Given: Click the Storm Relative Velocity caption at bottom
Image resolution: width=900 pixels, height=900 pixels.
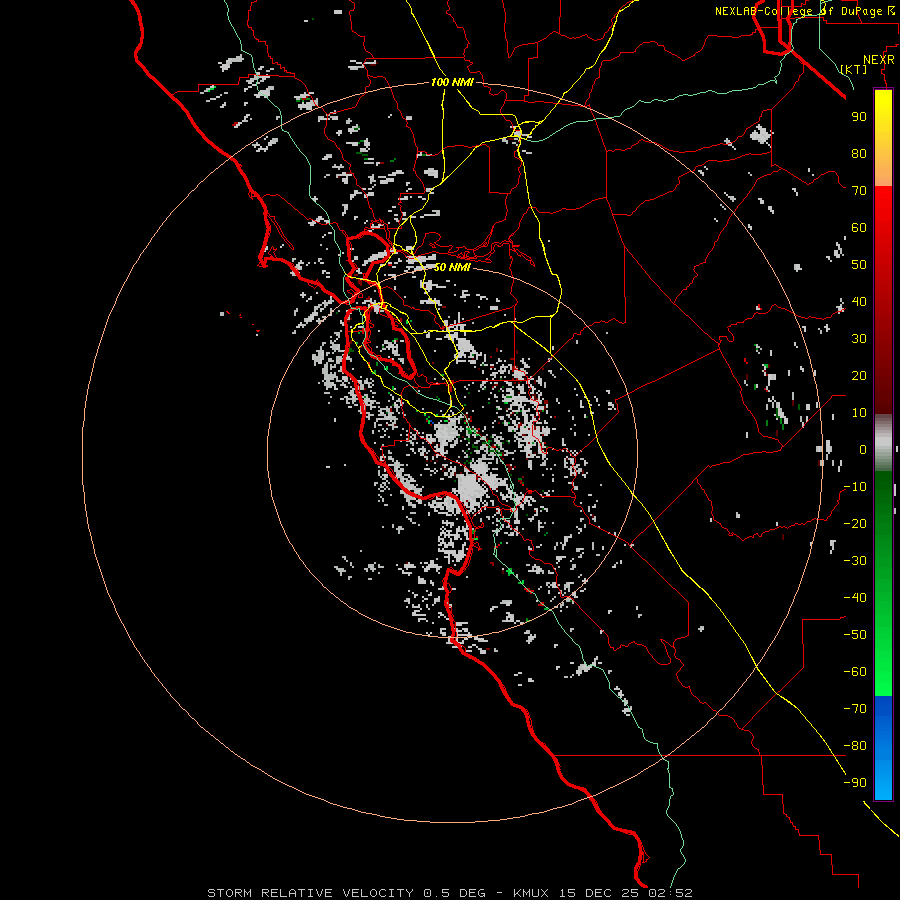Looking at the screenshot, I should [x=450, y=893].
